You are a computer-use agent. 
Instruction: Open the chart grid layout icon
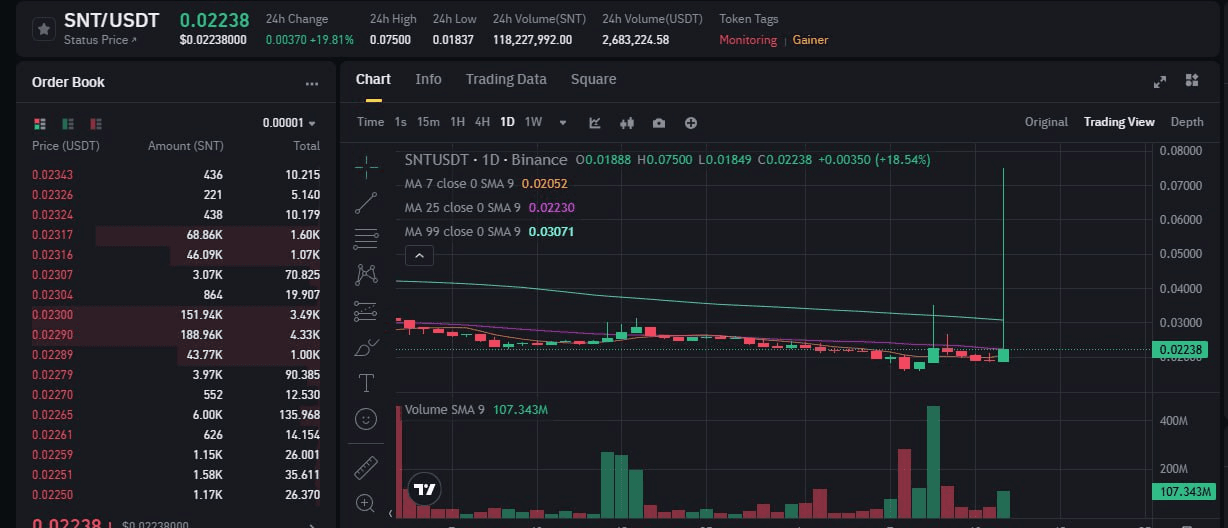coord(1192,80)
